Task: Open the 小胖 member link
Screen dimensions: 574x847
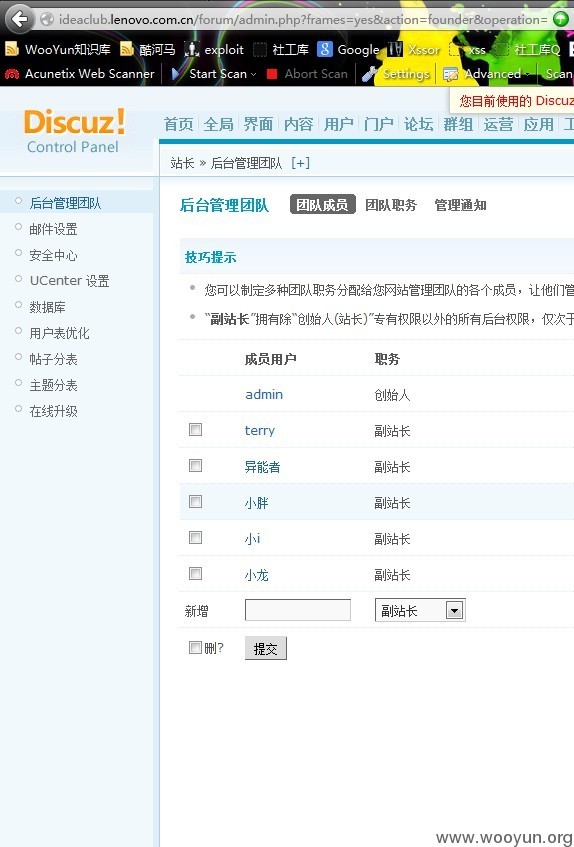Action: pos(256,503)
